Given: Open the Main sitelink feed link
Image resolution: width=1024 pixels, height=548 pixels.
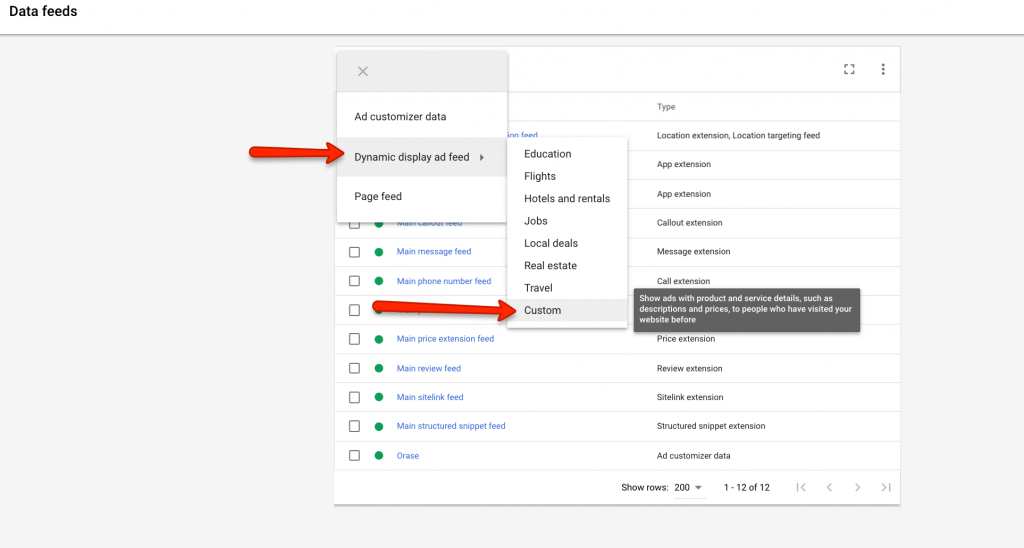Looking at the screenshot, I should point(430,397).
